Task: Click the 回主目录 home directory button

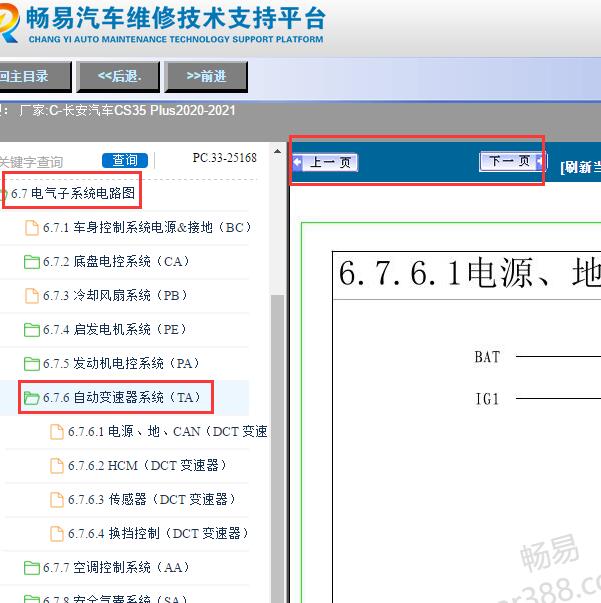Action: coord(35,77)
